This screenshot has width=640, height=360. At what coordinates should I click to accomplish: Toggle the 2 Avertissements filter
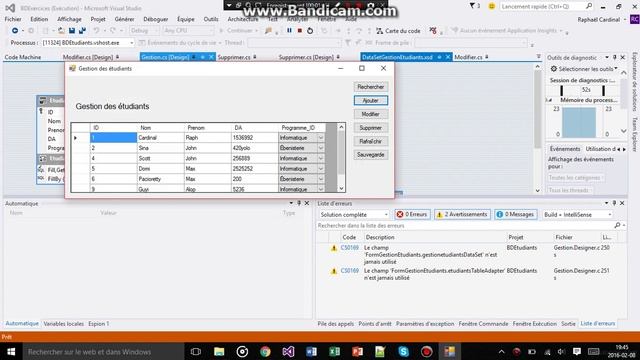pyautogui.click(x=462, y=214)
